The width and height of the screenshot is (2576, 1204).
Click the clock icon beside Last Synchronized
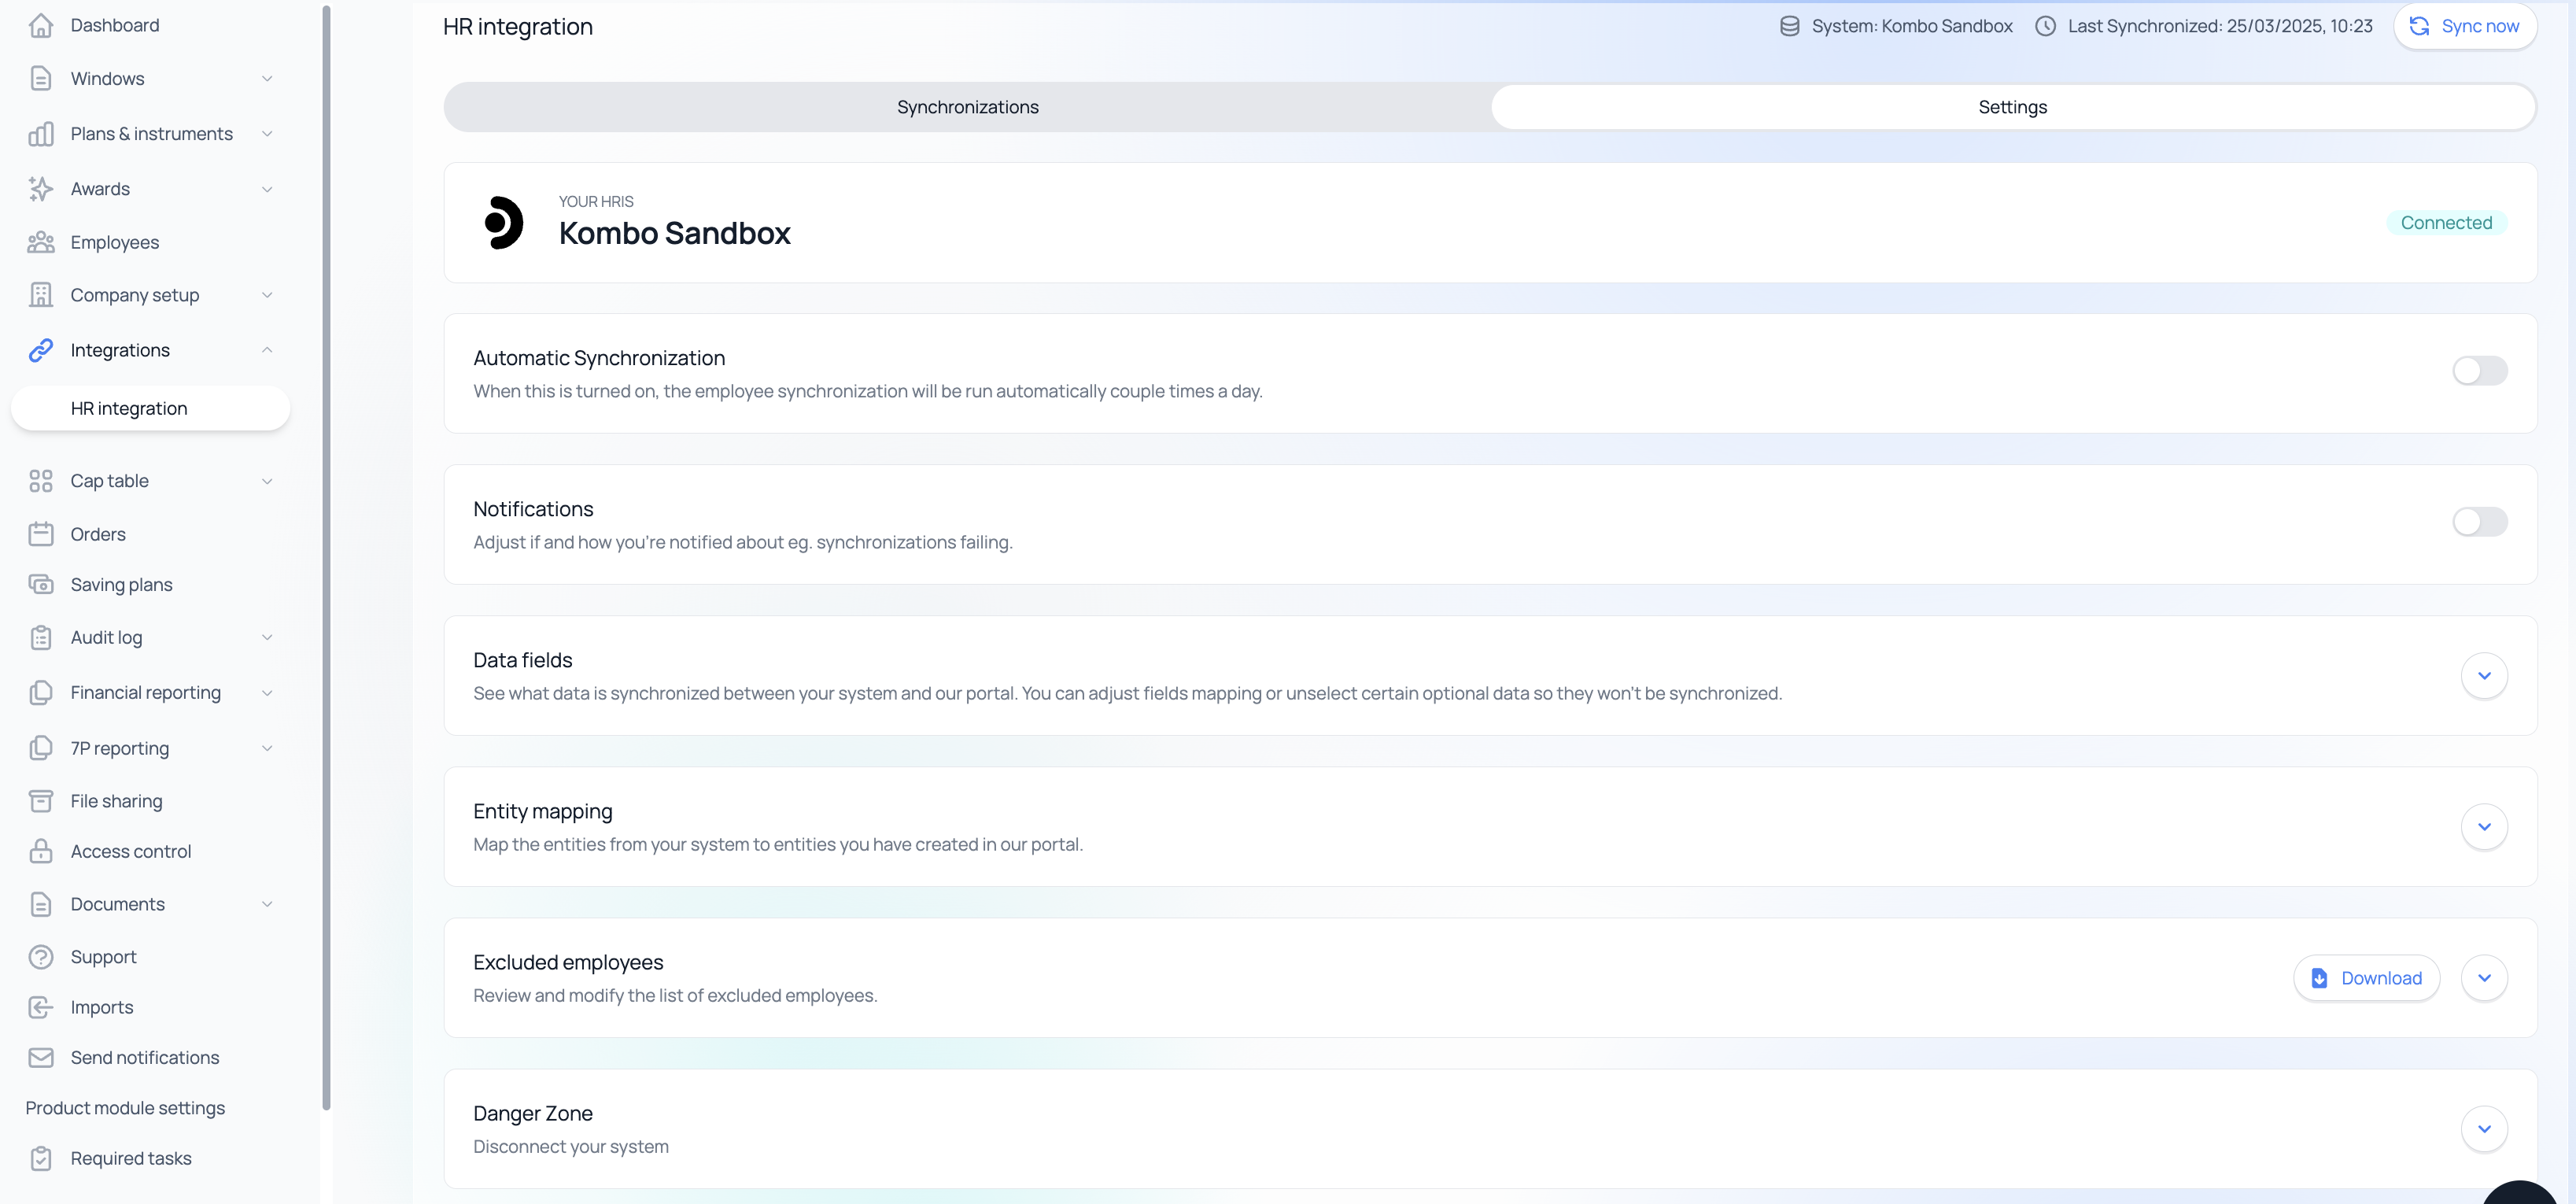[x=2046, y=26]
